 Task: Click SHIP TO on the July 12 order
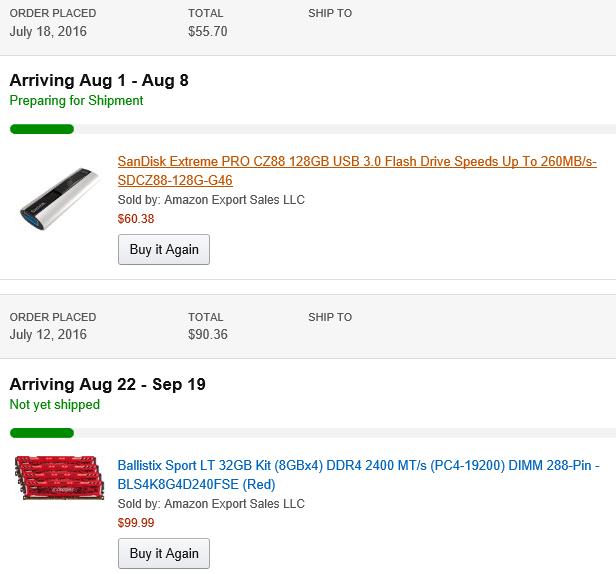pos(330,317)
